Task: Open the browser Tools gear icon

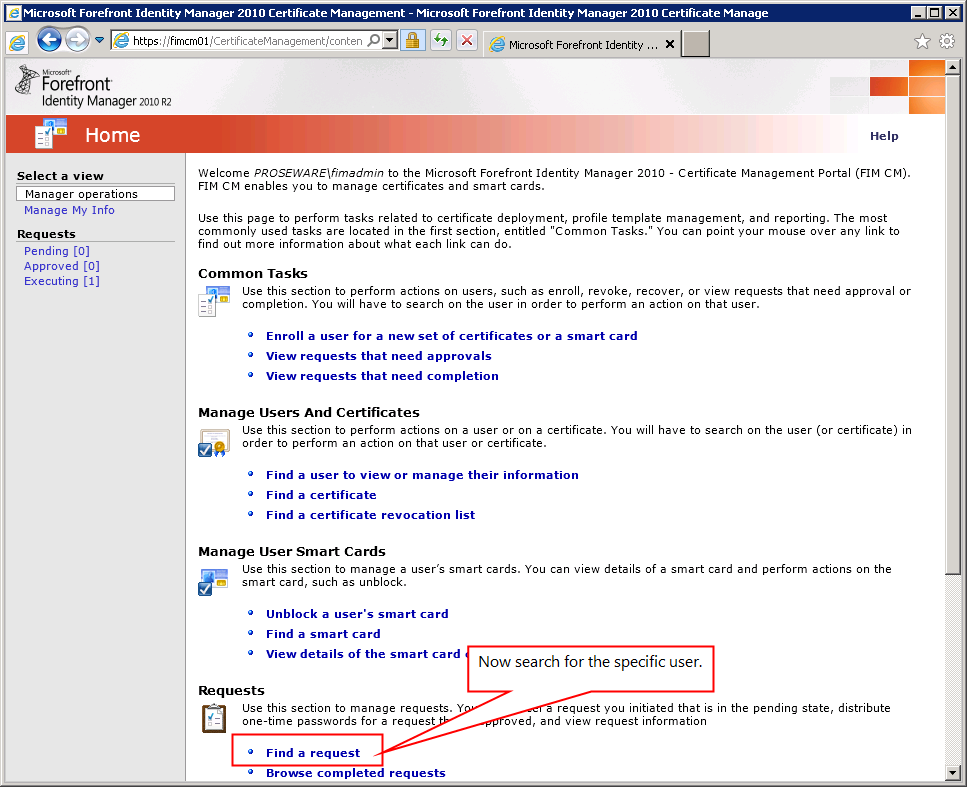Action: coord(947,41)
